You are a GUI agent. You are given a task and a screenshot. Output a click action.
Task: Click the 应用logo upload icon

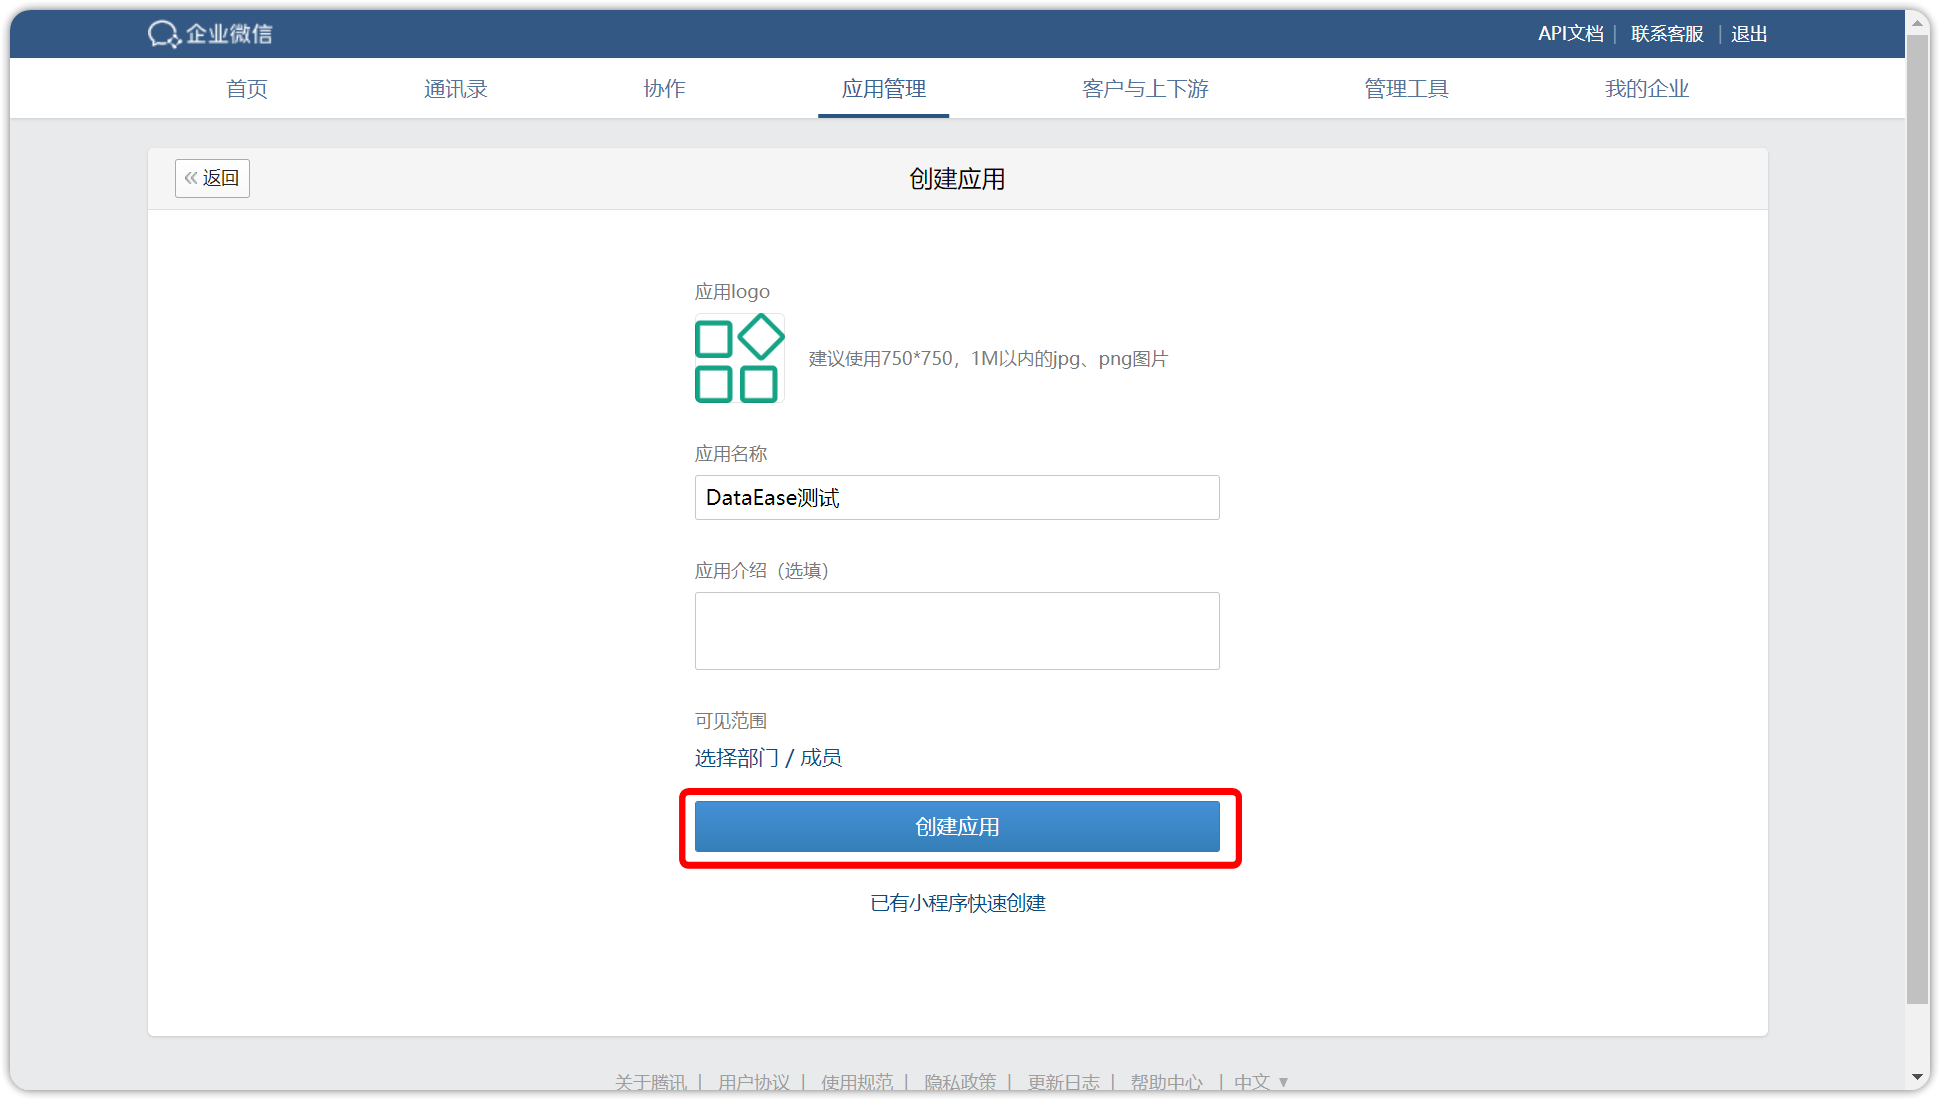738,358
